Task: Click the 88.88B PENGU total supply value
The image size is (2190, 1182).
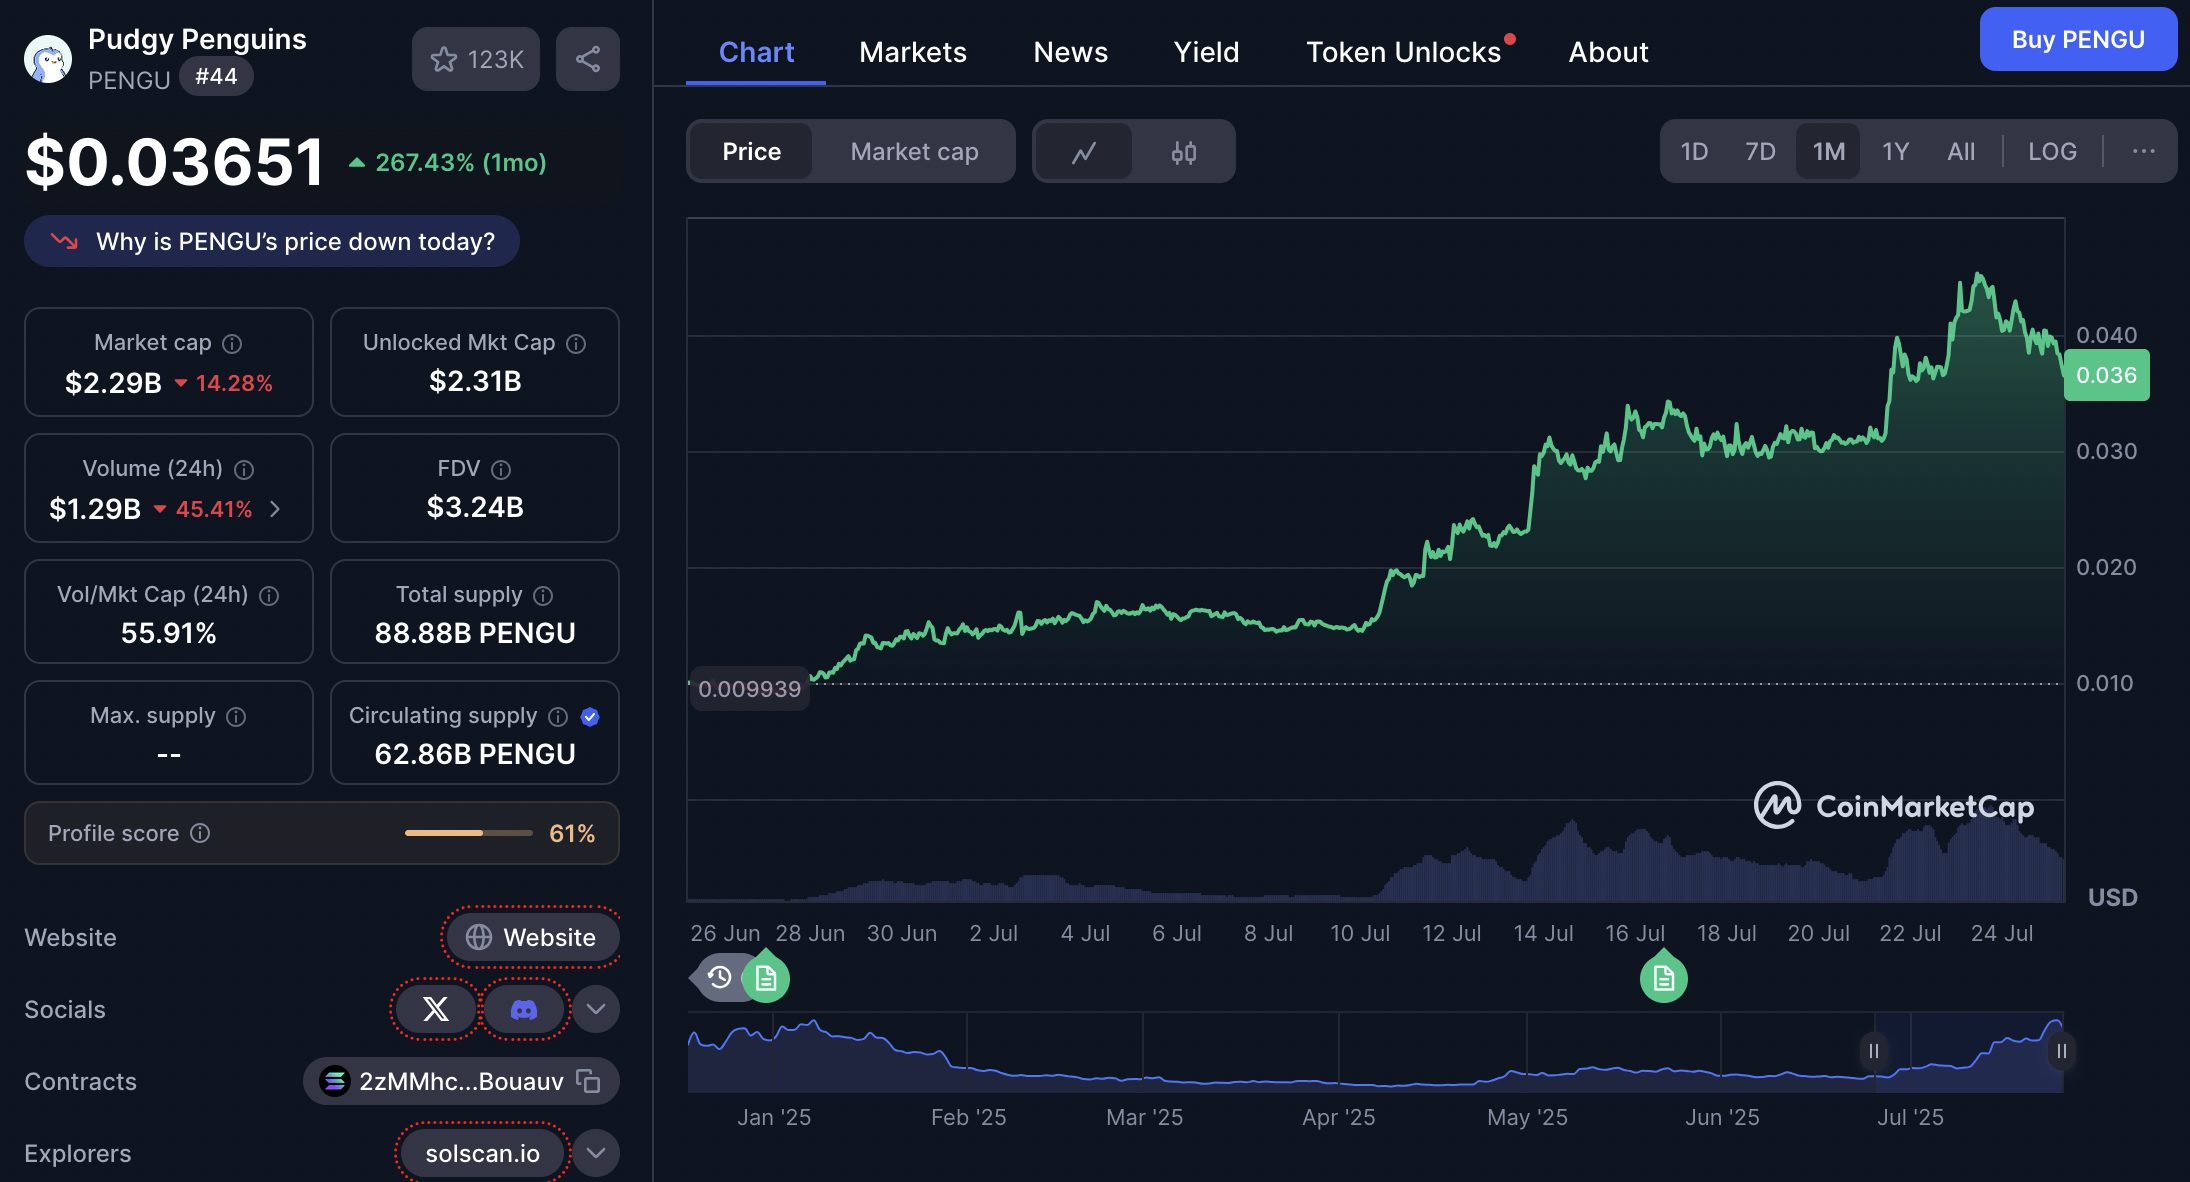Action: 475,633
